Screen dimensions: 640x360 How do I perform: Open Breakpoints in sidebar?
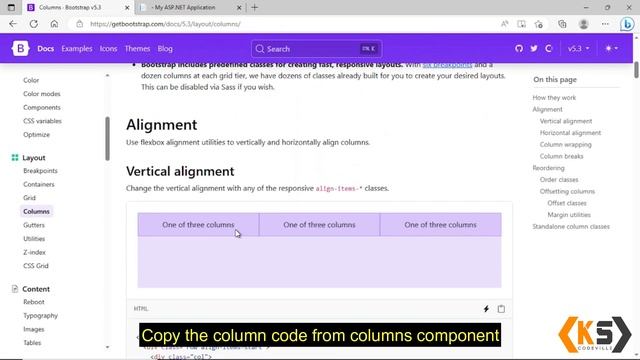(x=40, y=171)
